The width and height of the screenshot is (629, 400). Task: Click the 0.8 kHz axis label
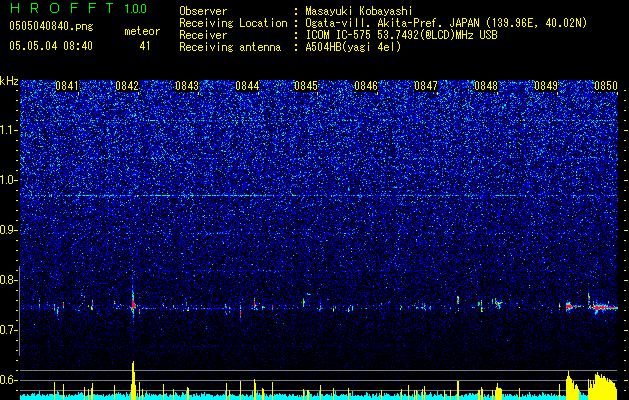click(9, 280)
